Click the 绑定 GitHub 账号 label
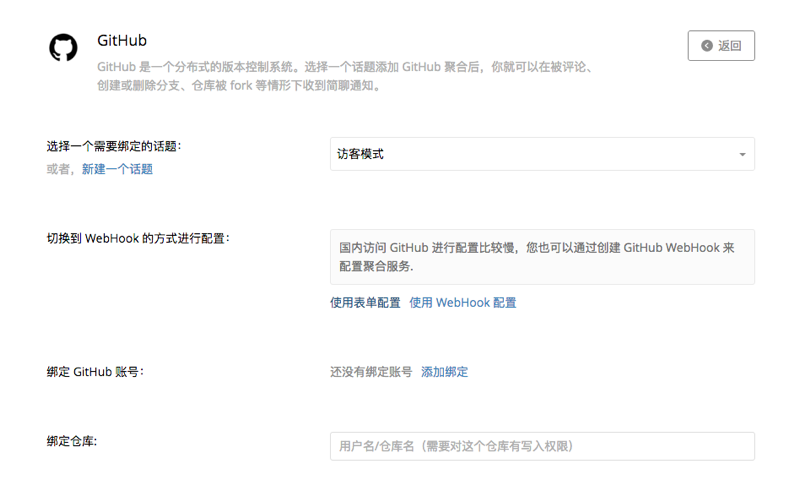The height and width of the screenshot is (486, 800). pos(95,372)
